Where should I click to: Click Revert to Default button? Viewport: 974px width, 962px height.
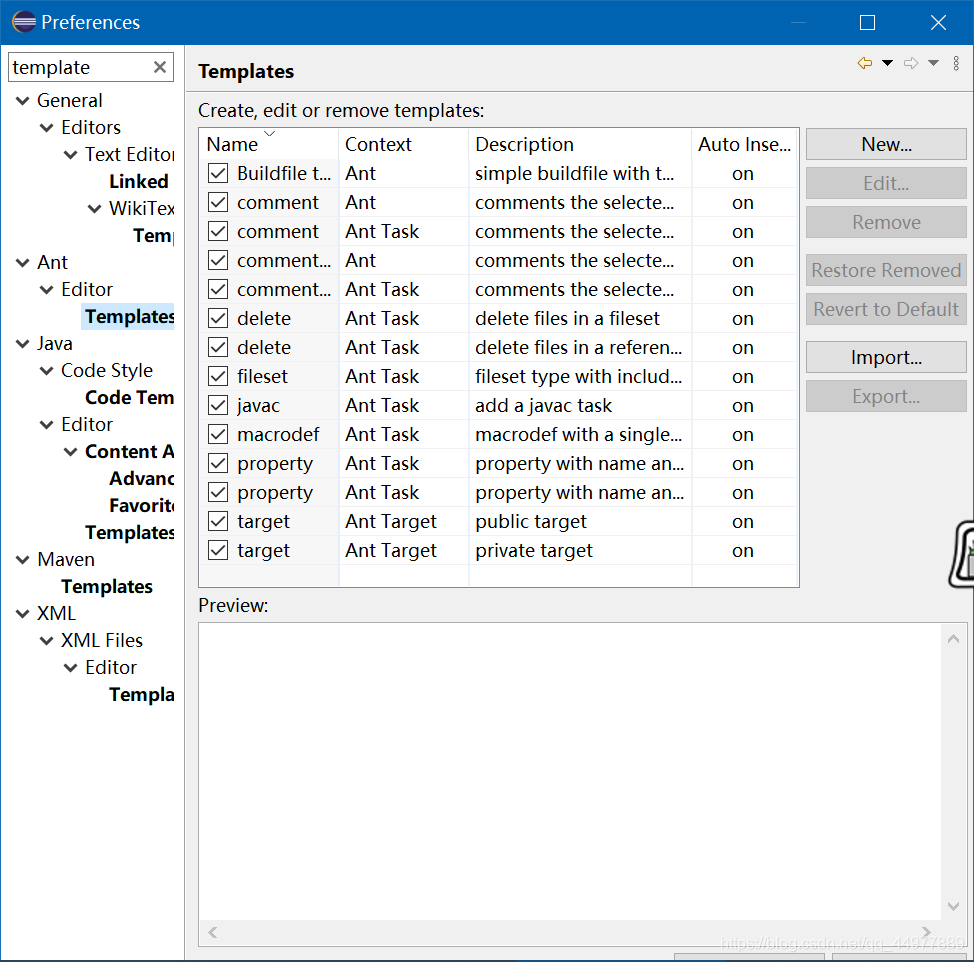click(x=886, y=309)
